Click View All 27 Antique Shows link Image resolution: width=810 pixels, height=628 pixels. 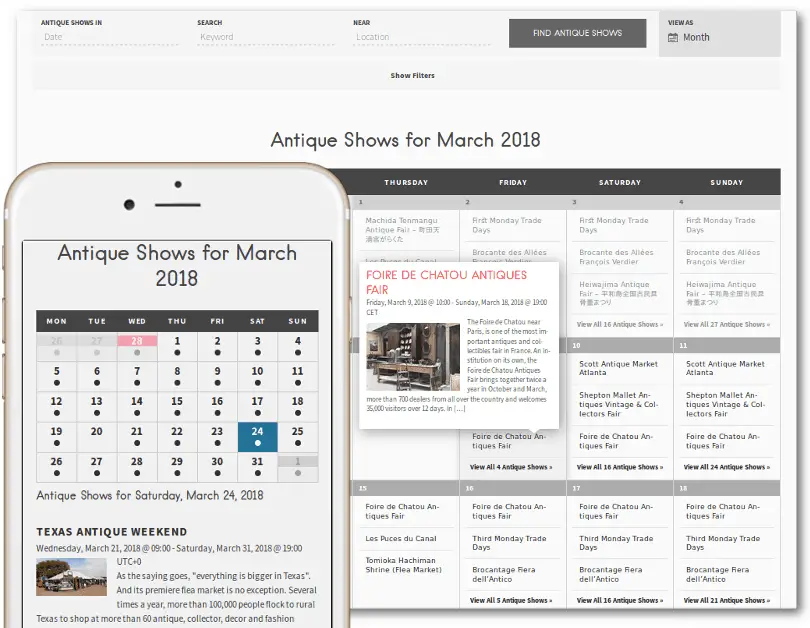726,324
